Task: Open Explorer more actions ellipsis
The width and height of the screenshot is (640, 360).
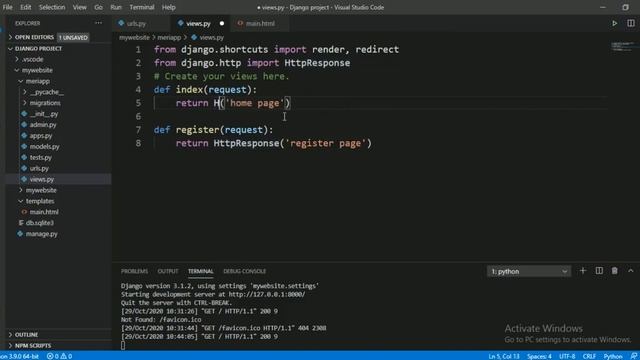Action: [98, 23]
